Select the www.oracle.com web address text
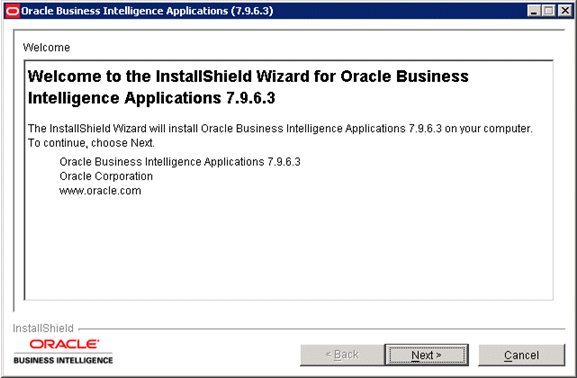Screen dimensions: 577x378 [100, 191]
